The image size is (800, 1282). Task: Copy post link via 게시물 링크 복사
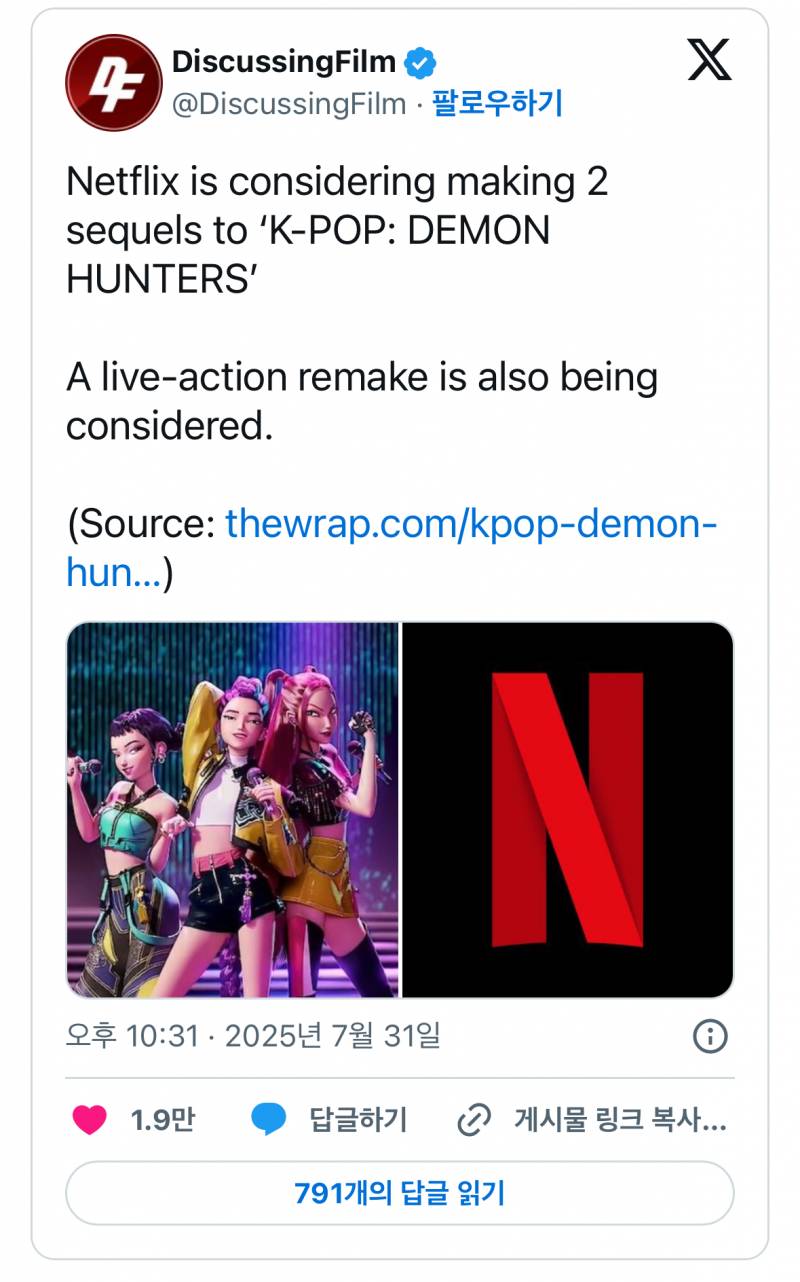[619, 1120]
